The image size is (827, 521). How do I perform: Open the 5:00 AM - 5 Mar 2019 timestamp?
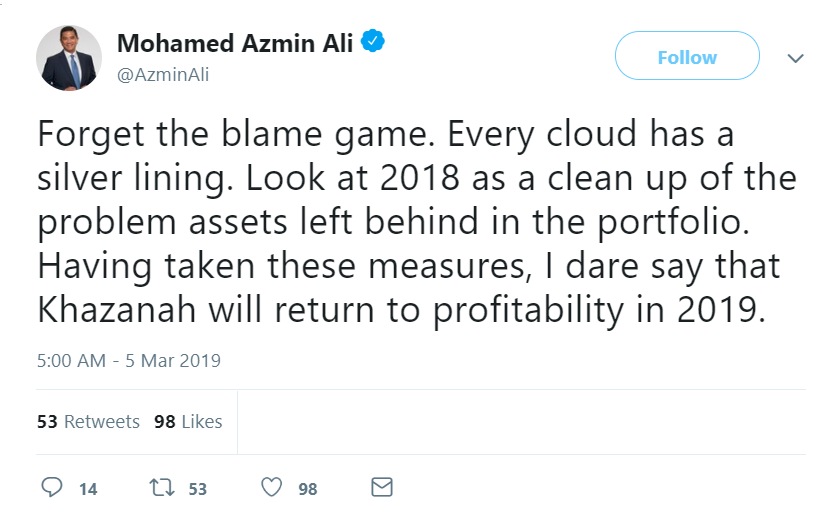[x=129, y=360]
